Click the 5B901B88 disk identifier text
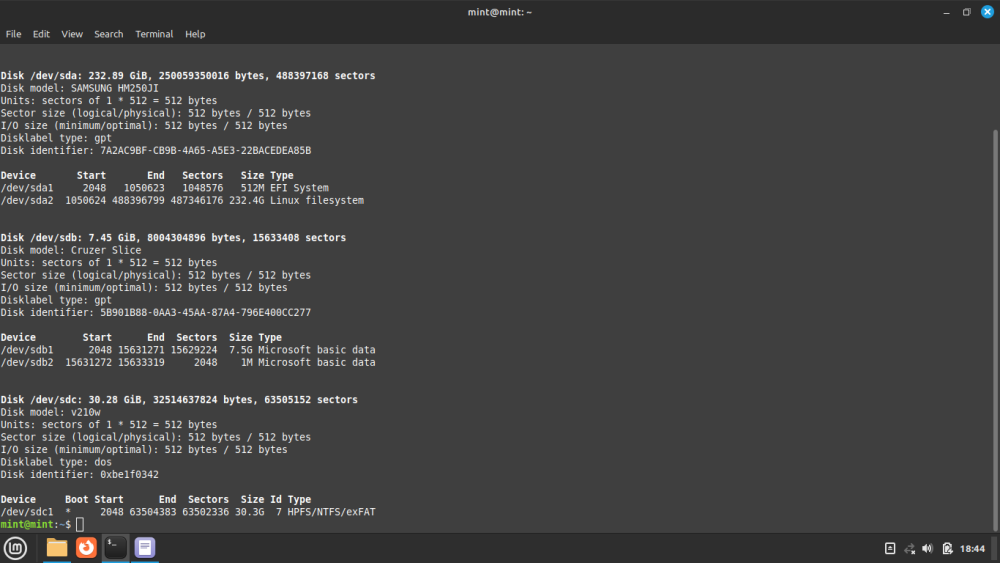This screenshot has height=563, width=1000. (x=205, y=312)
